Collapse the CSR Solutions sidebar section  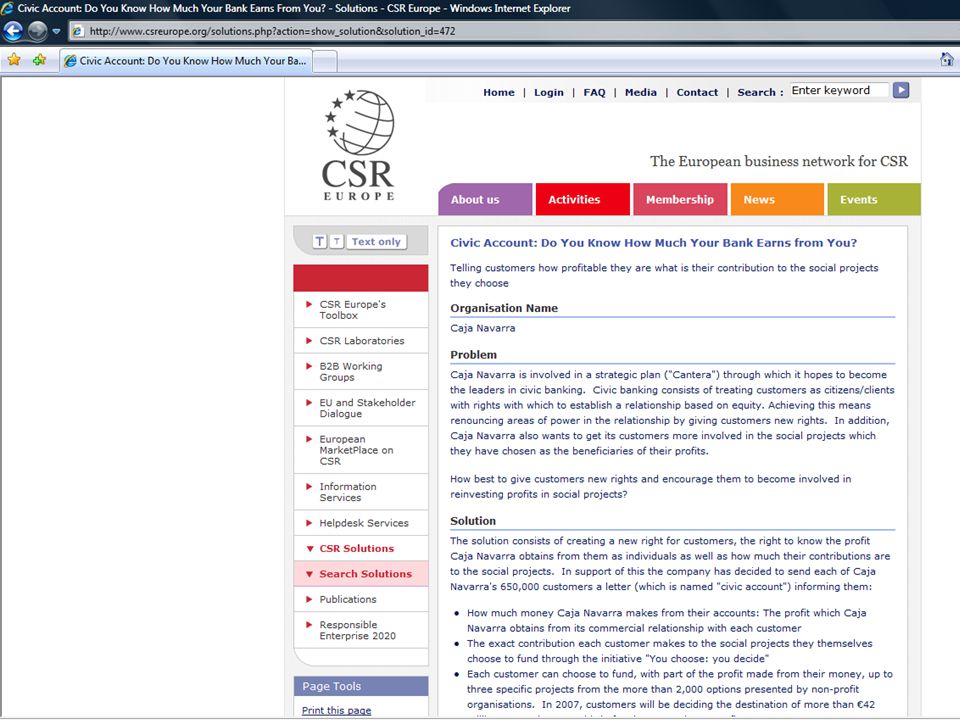click(361, 549)
